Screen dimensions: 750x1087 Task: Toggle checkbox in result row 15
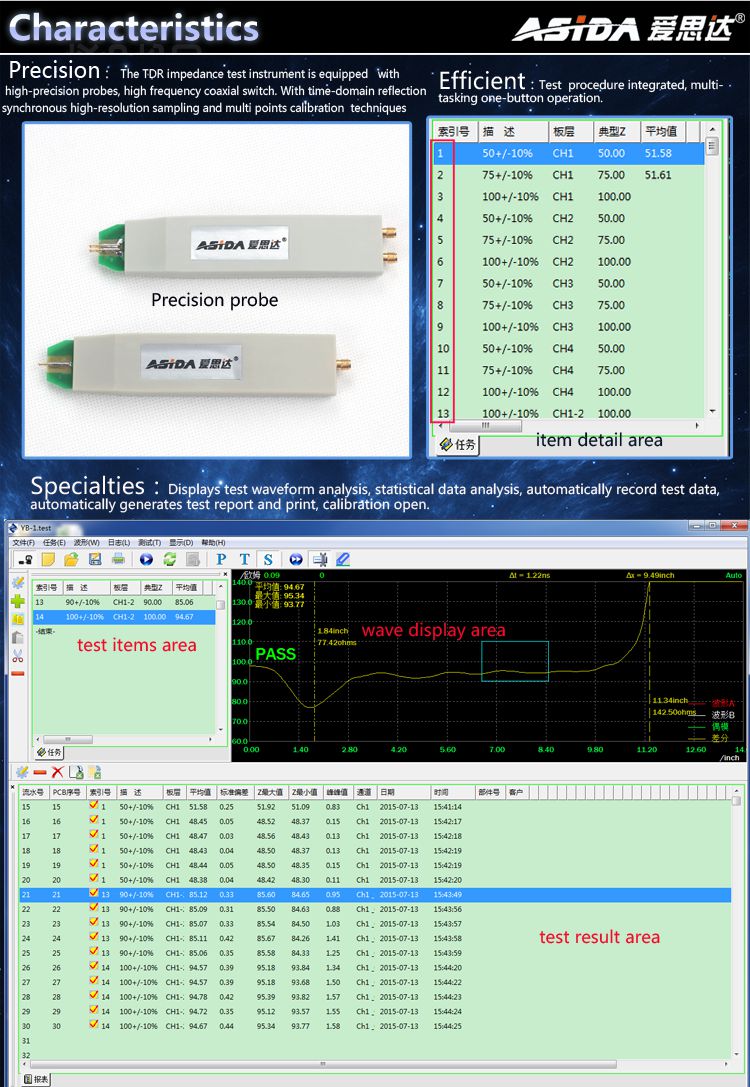pos(94,806)
